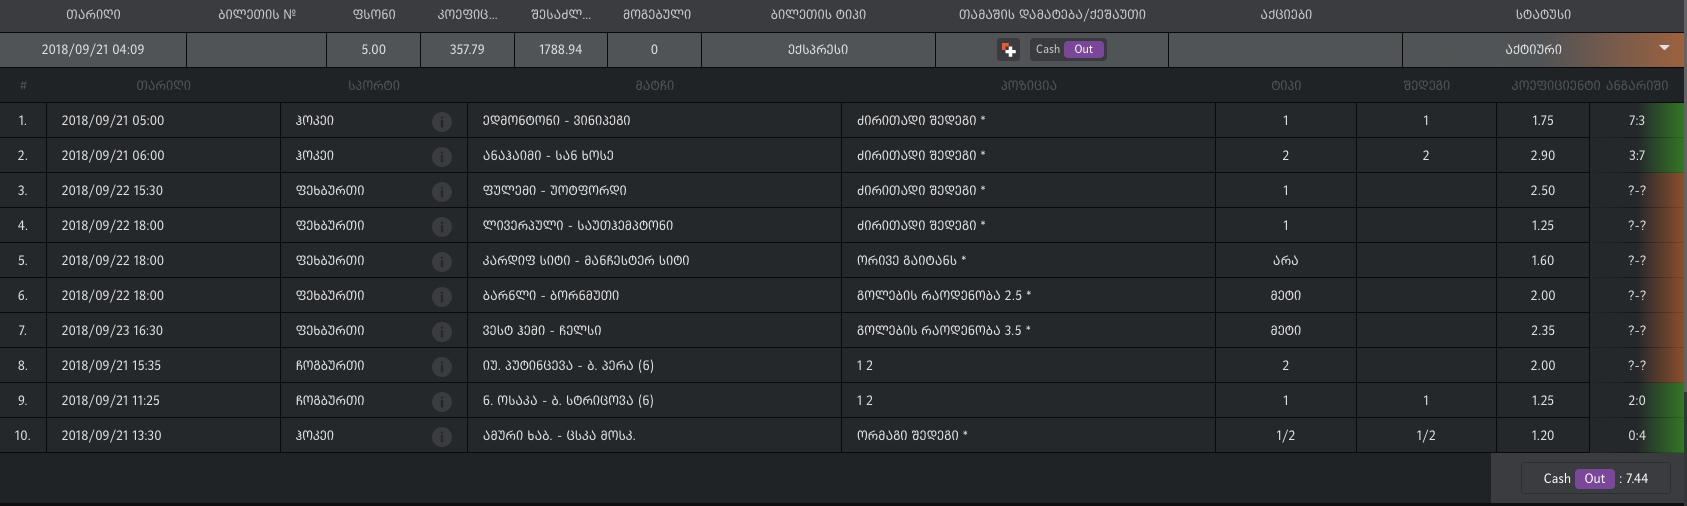Click info icon for კარდიფ სიტი - მანჩესტერ სიტი

click(x=441, y=261)
